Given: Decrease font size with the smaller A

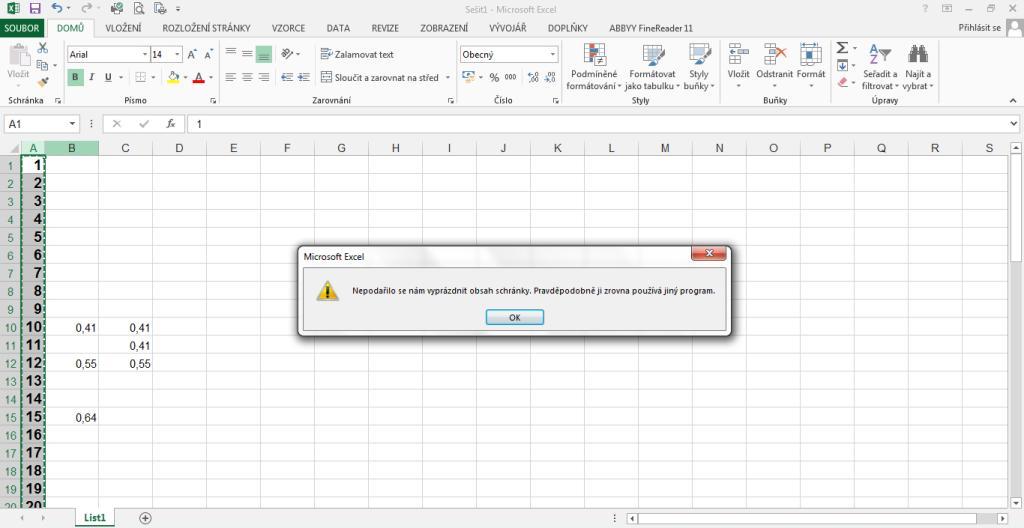Looking at the screenshot, I should pyautogui.click(x=208, y=55).
